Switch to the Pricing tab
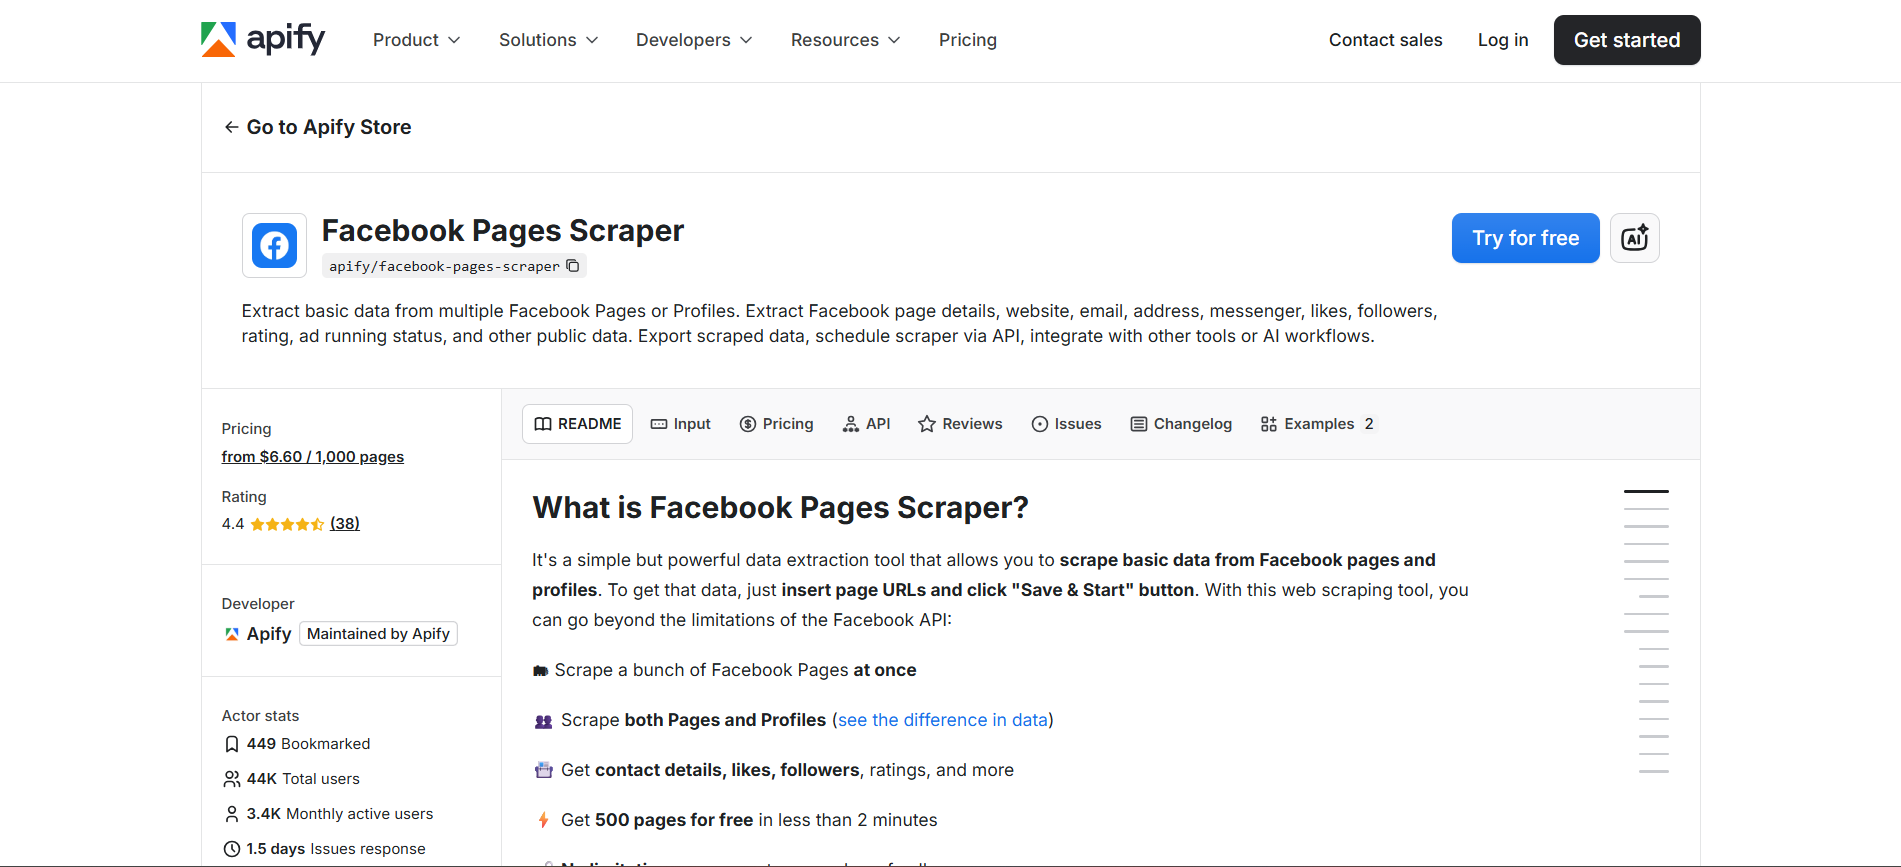This screenshot has height=867, width=1901. pyautogui.click(x=777, y=424)
